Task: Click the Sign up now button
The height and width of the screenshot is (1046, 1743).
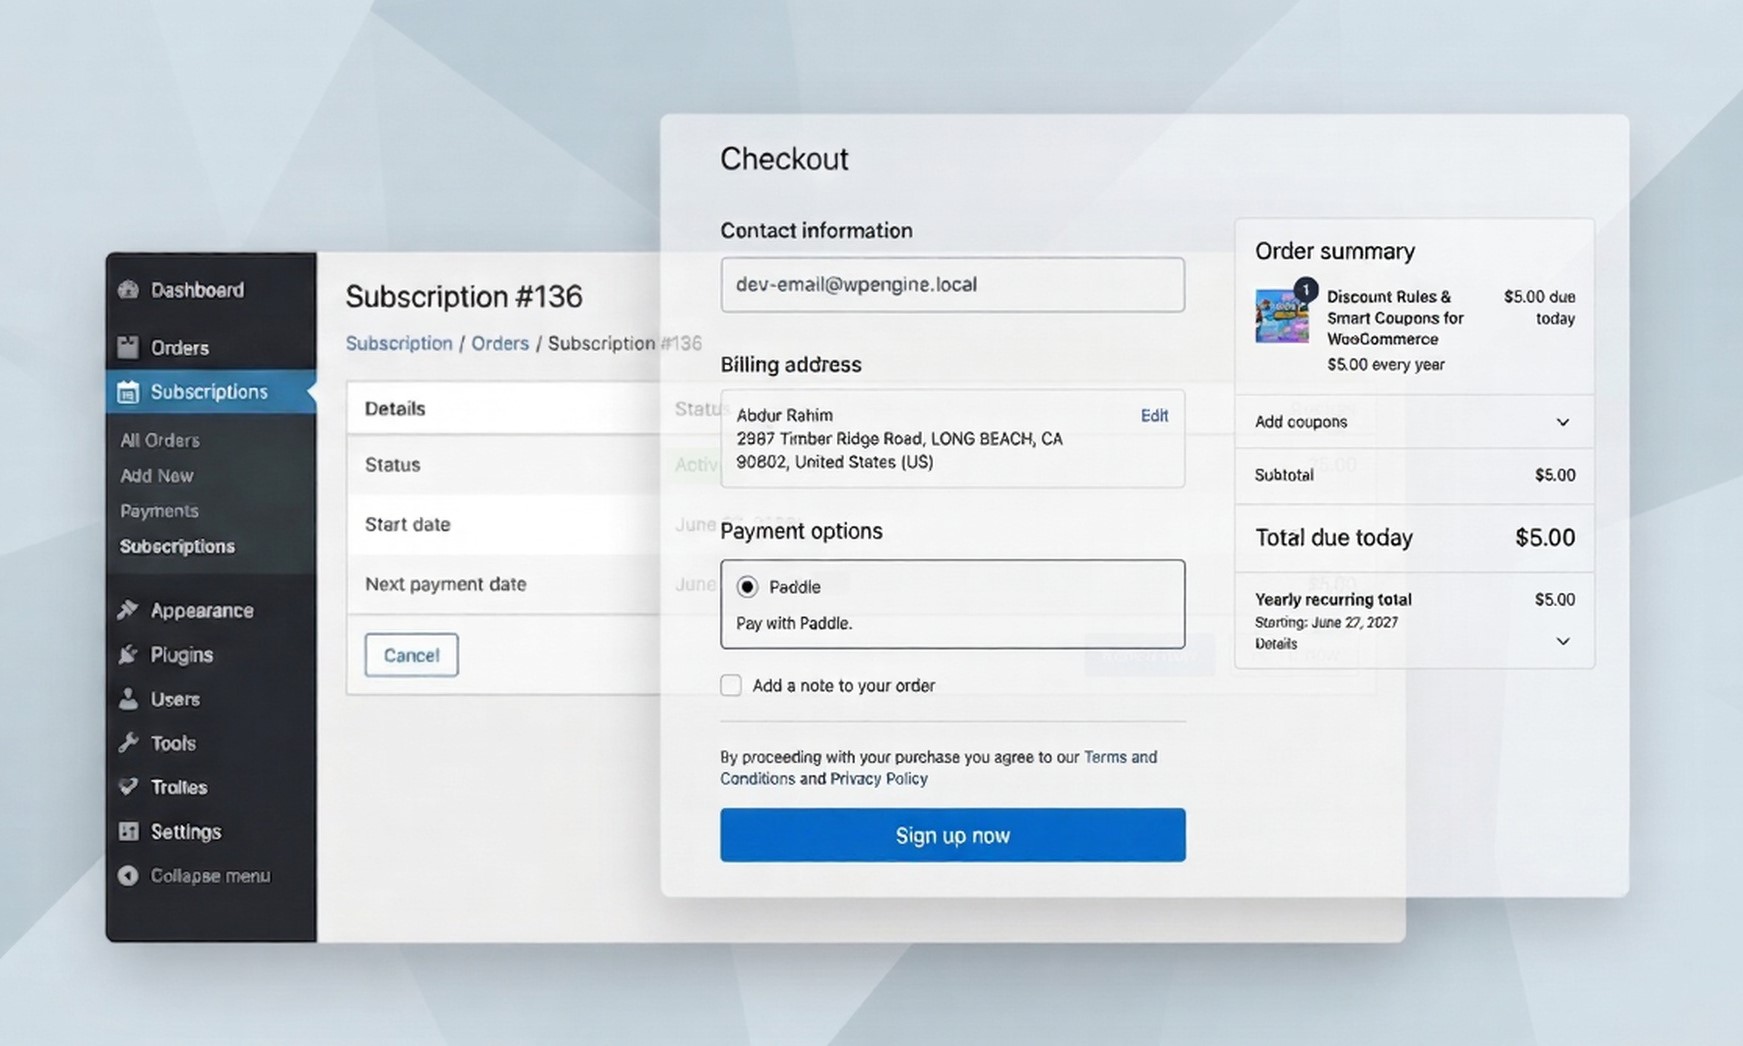Action: click(x=952, y=835)
